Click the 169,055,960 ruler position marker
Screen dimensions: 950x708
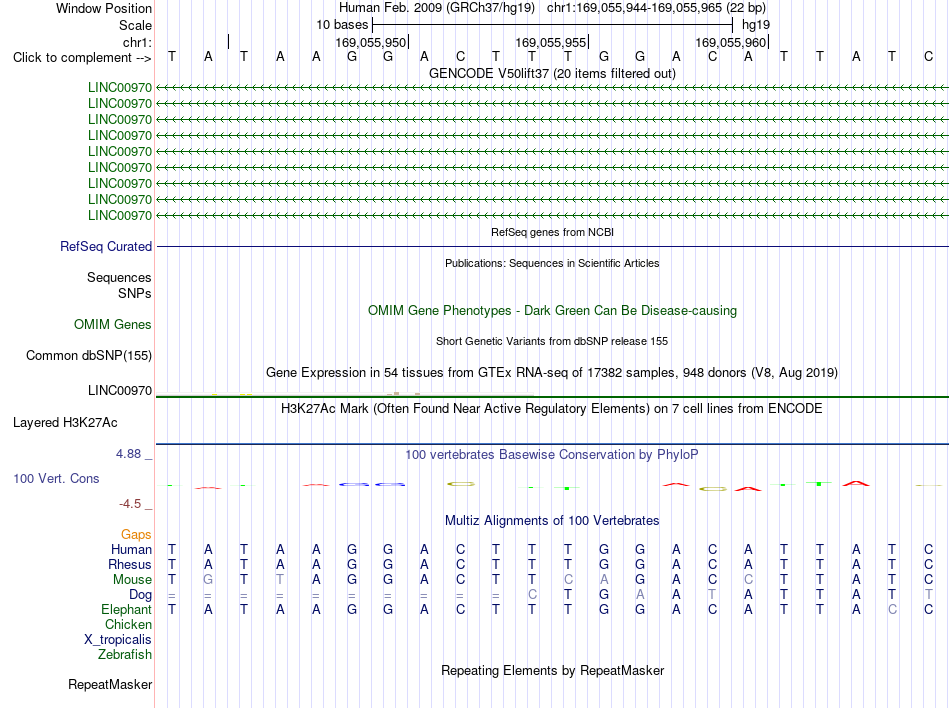[730, 42]
